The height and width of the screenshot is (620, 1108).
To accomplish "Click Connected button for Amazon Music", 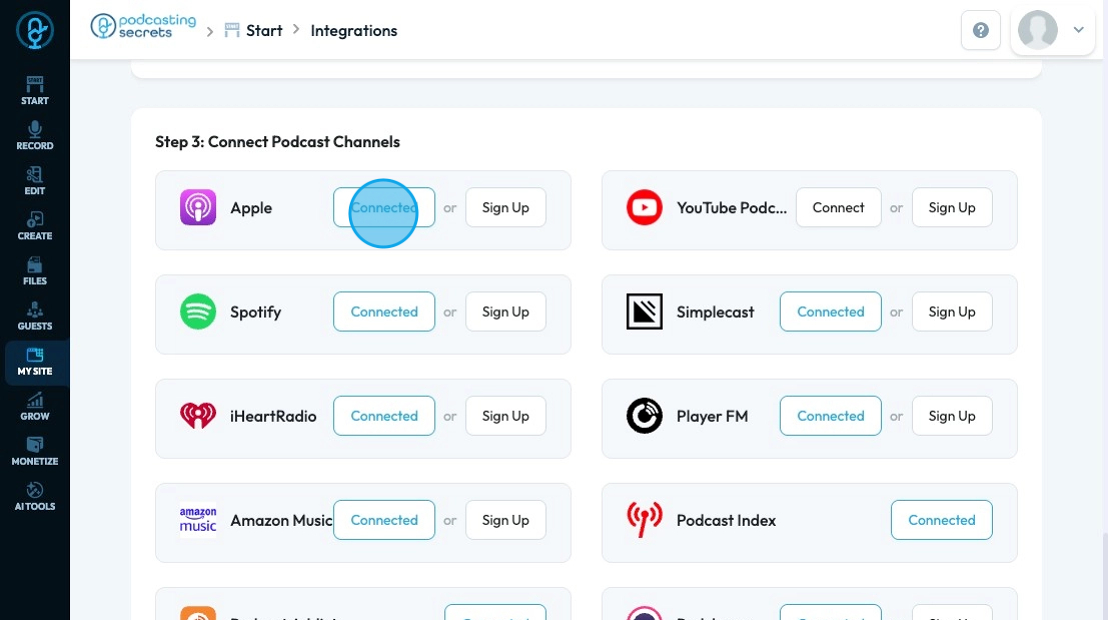I will click(x=384, y=520).
